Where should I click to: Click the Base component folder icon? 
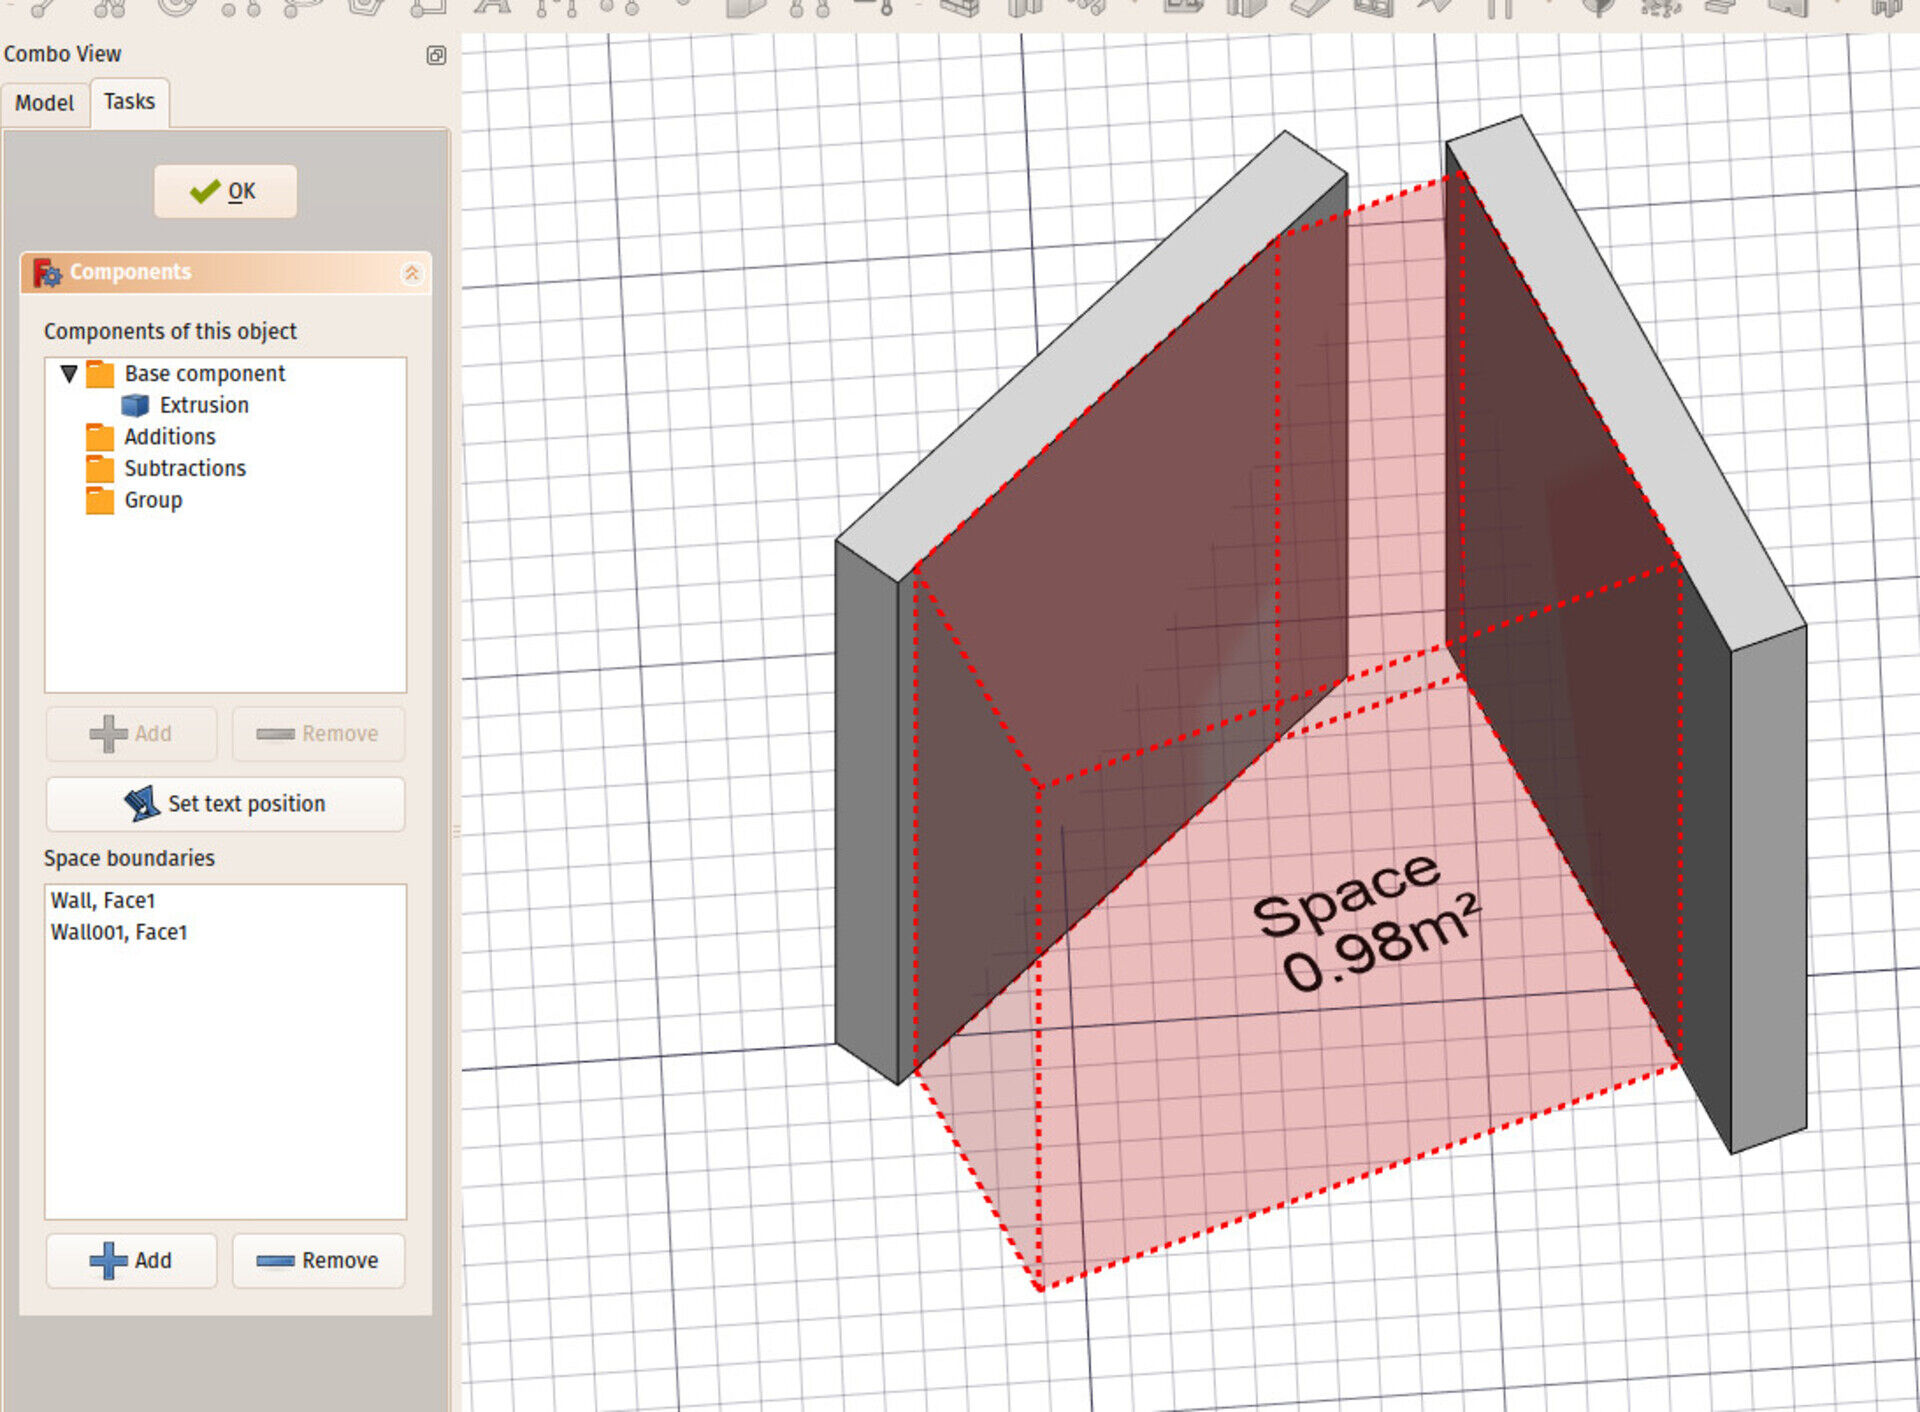(100, 374)
